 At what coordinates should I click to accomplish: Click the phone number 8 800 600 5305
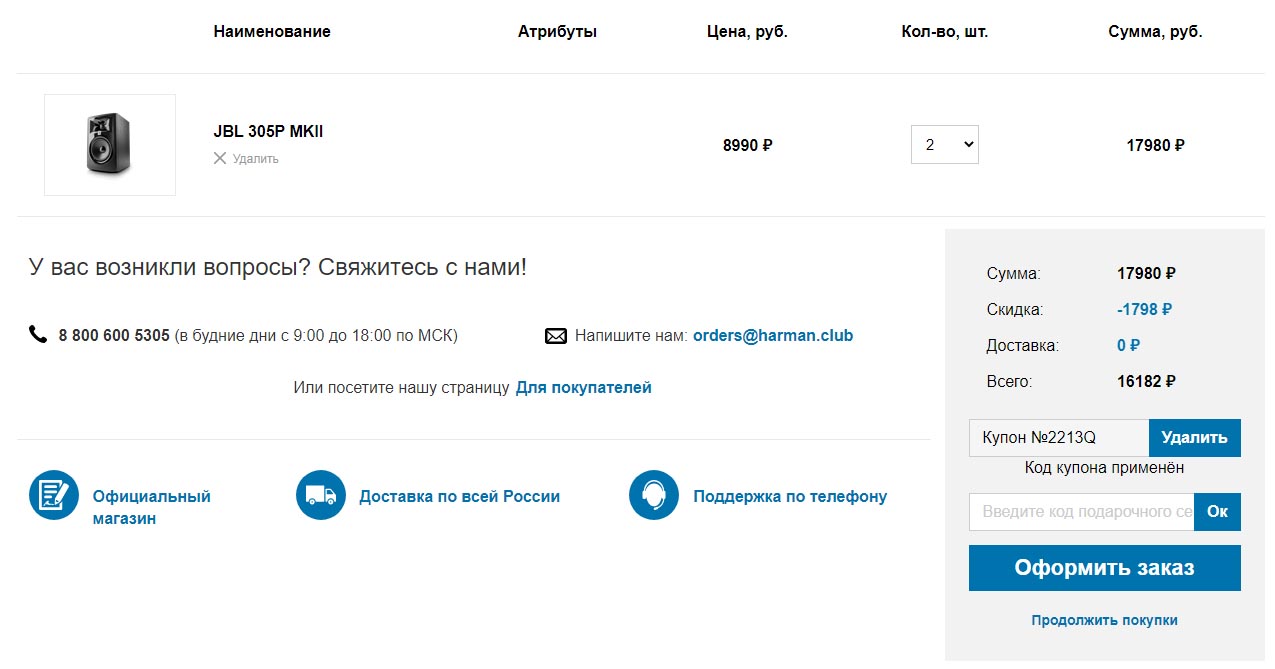[x=114, y=336]
